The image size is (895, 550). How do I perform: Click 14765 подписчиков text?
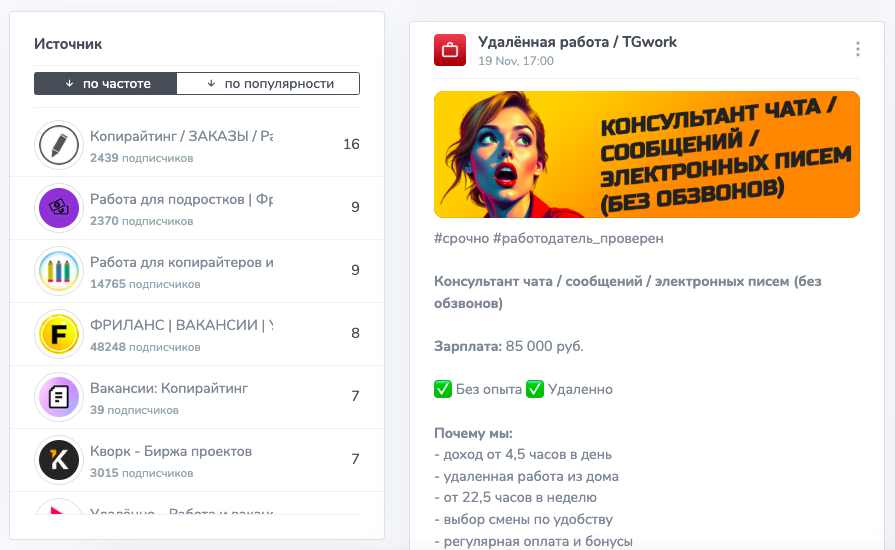[x=145, y=284]
